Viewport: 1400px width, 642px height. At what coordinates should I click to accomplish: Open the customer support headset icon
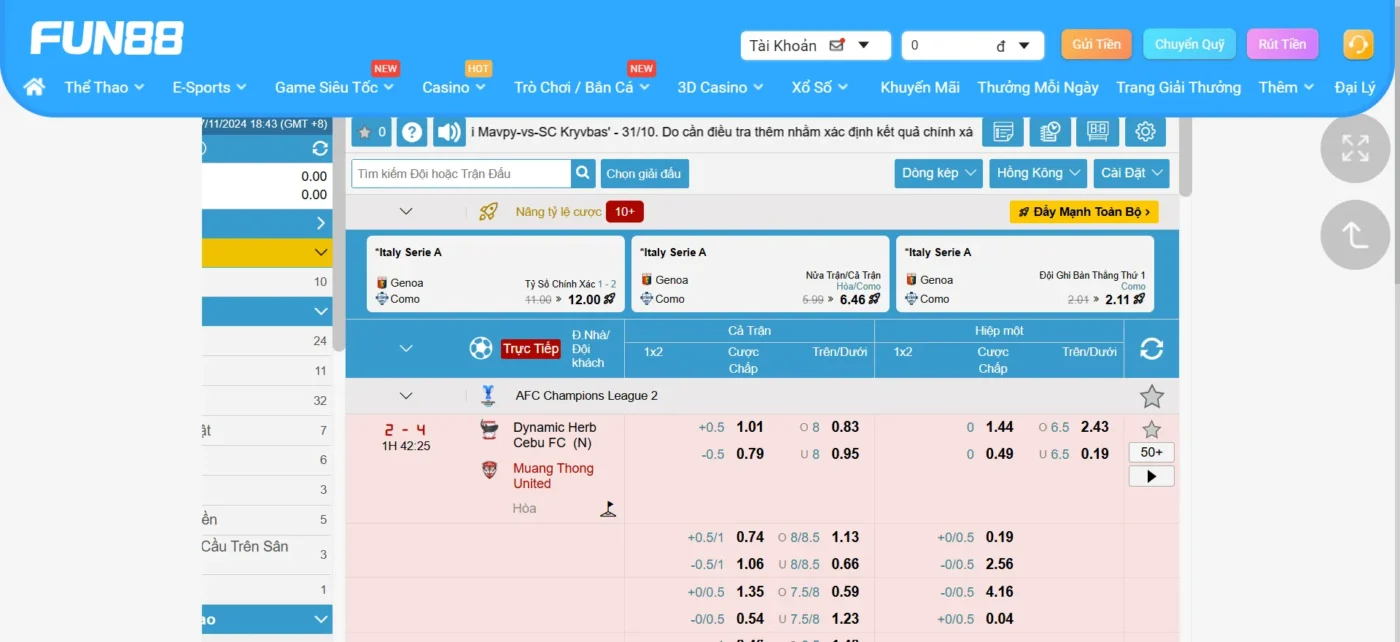coord(1357,45)
